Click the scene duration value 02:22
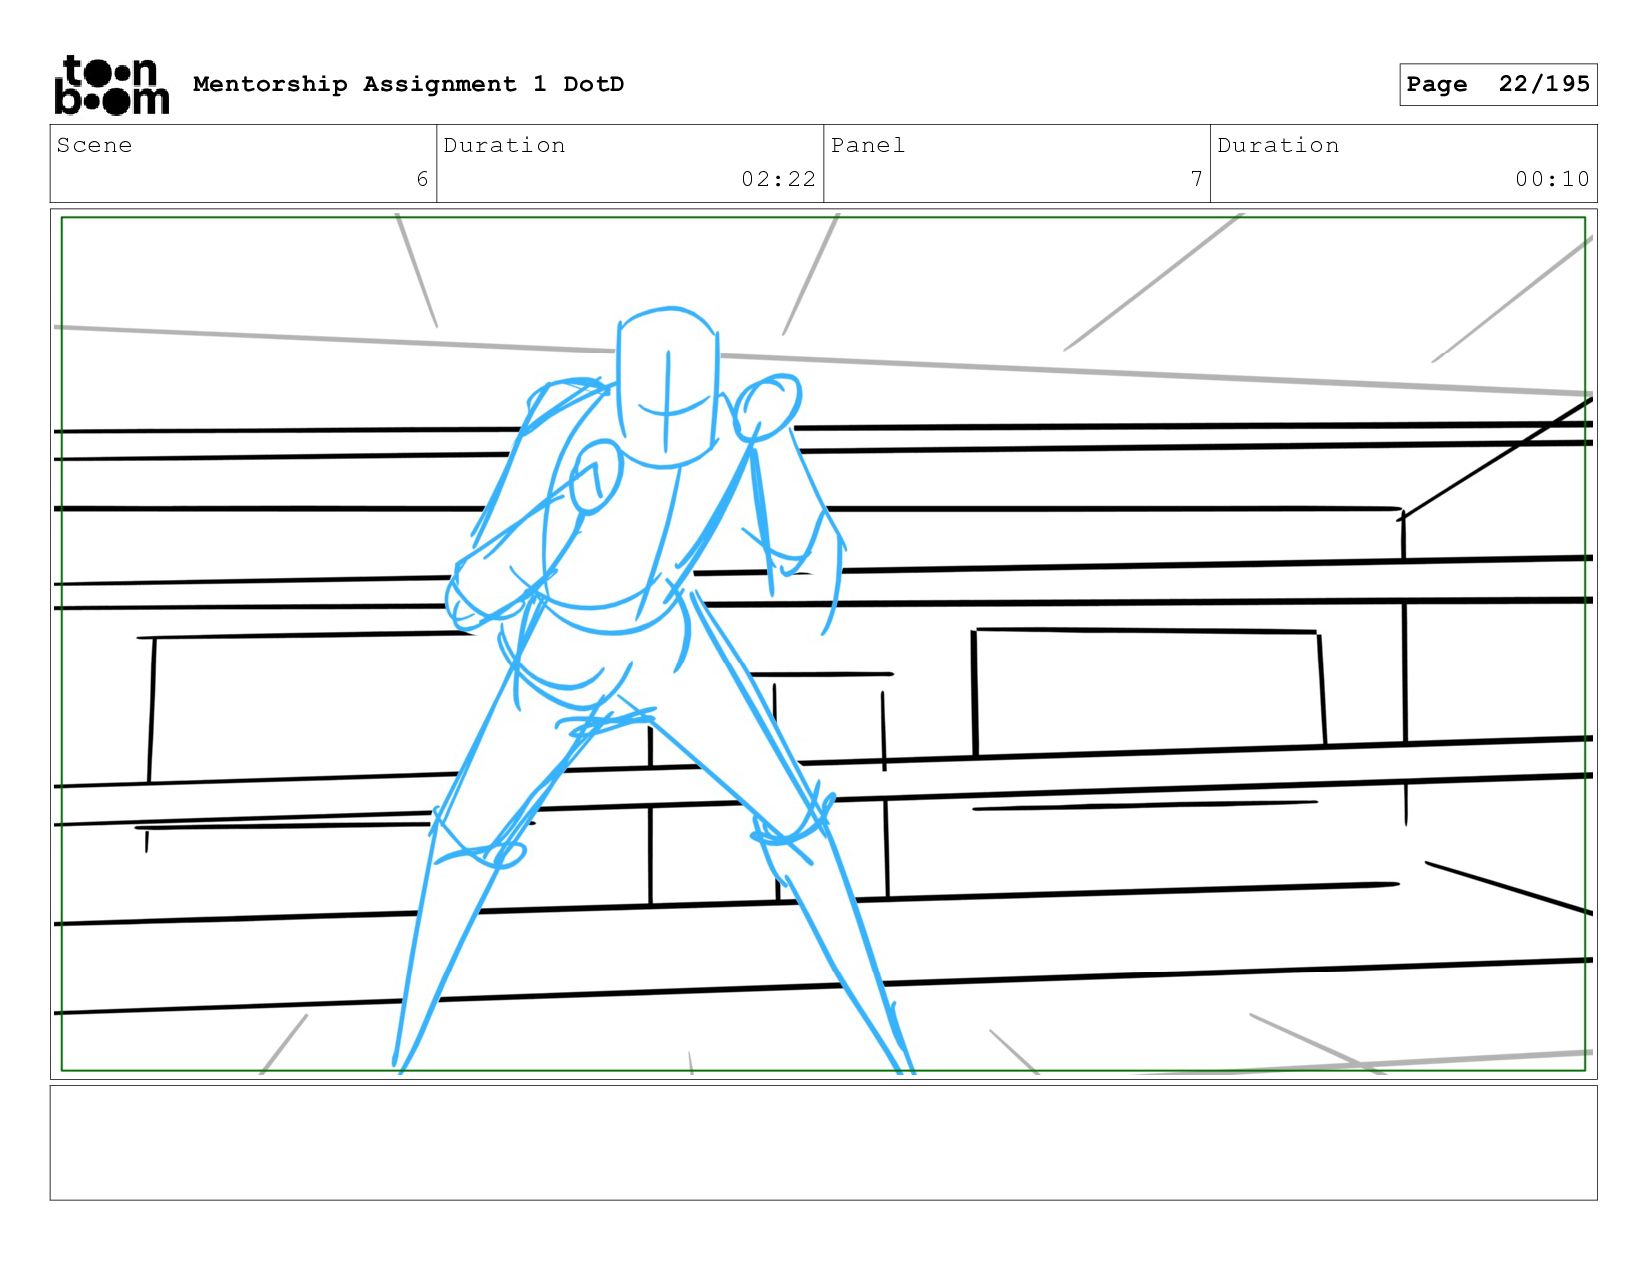 (778, 179)
